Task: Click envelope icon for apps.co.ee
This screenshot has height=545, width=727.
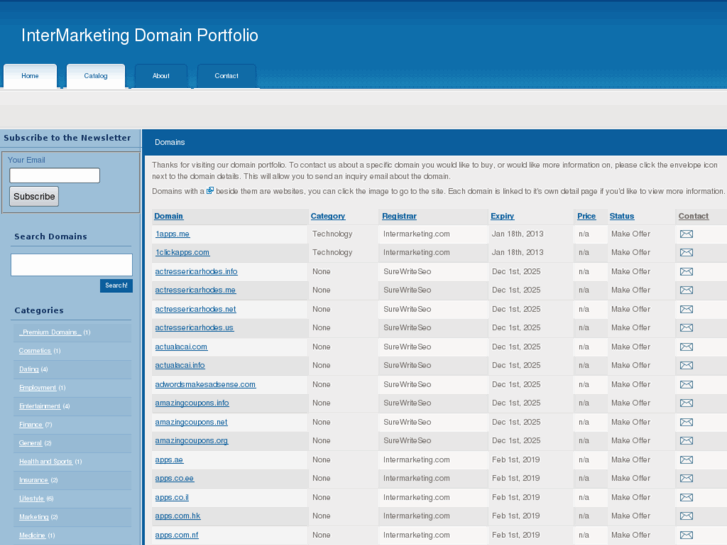Action: pos(686,478)
